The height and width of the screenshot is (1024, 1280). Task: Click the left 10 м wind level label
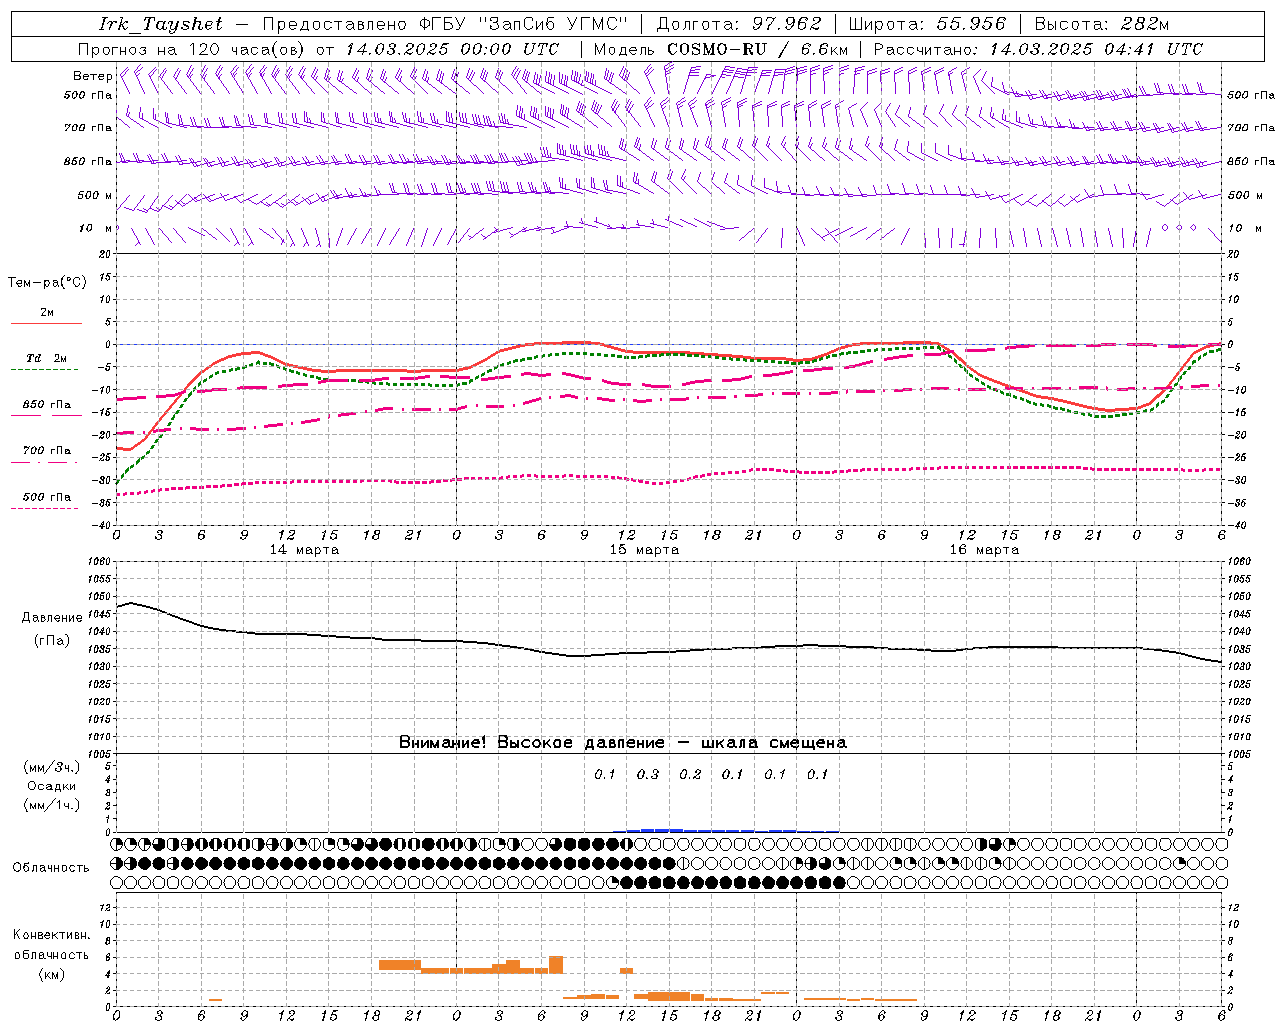pos(96,228)
